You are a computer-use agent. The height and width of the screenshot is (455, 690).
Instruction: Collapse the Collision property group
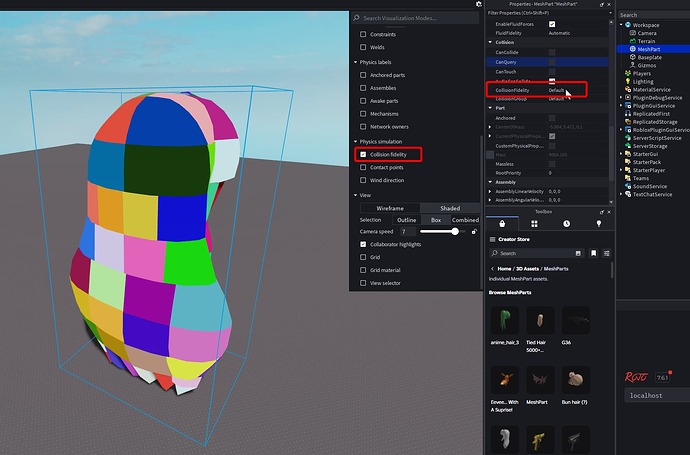[x=490, y=42]
